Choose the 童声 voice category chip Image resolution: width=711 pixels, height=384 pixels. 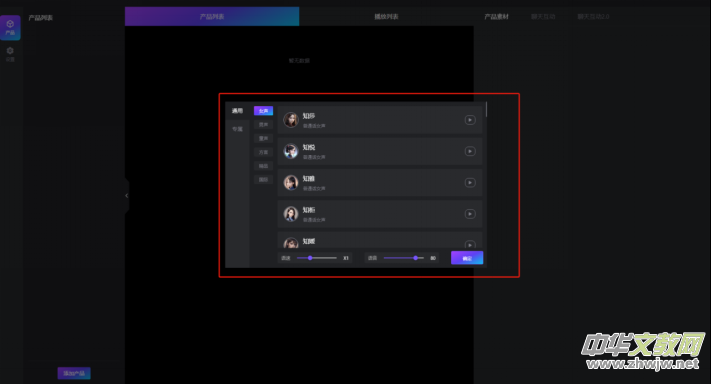pos(263,138)
